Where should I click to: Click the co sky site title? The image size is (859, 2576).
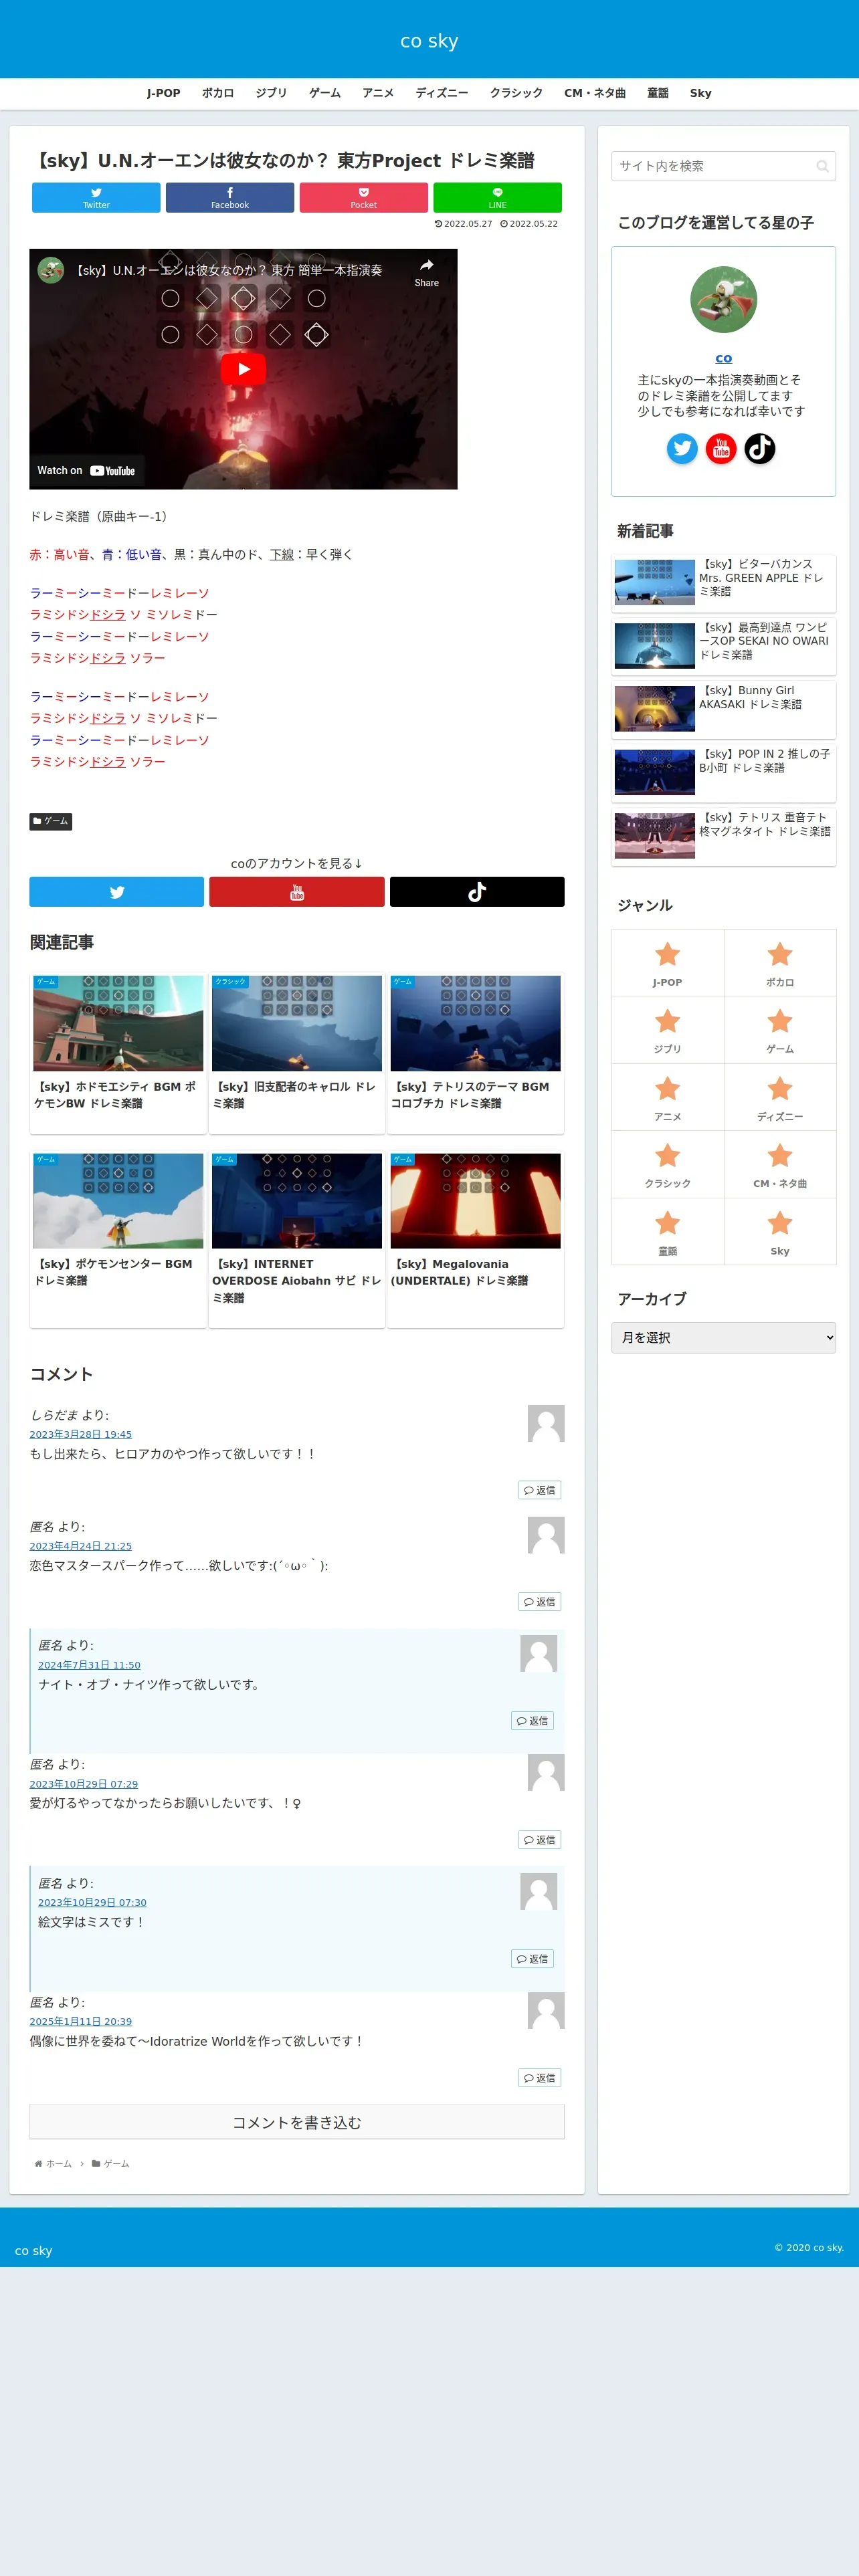click(x=429, y=41)
